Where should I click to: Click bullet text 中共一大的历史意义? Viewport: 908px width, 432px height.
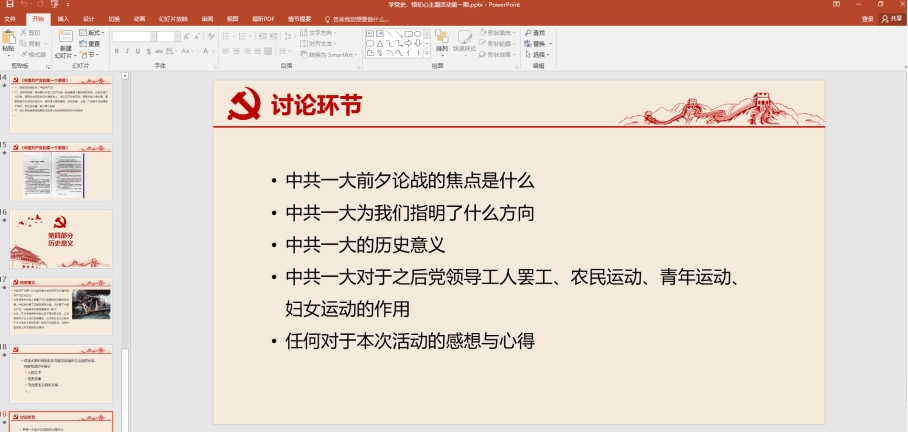(365, 245)
